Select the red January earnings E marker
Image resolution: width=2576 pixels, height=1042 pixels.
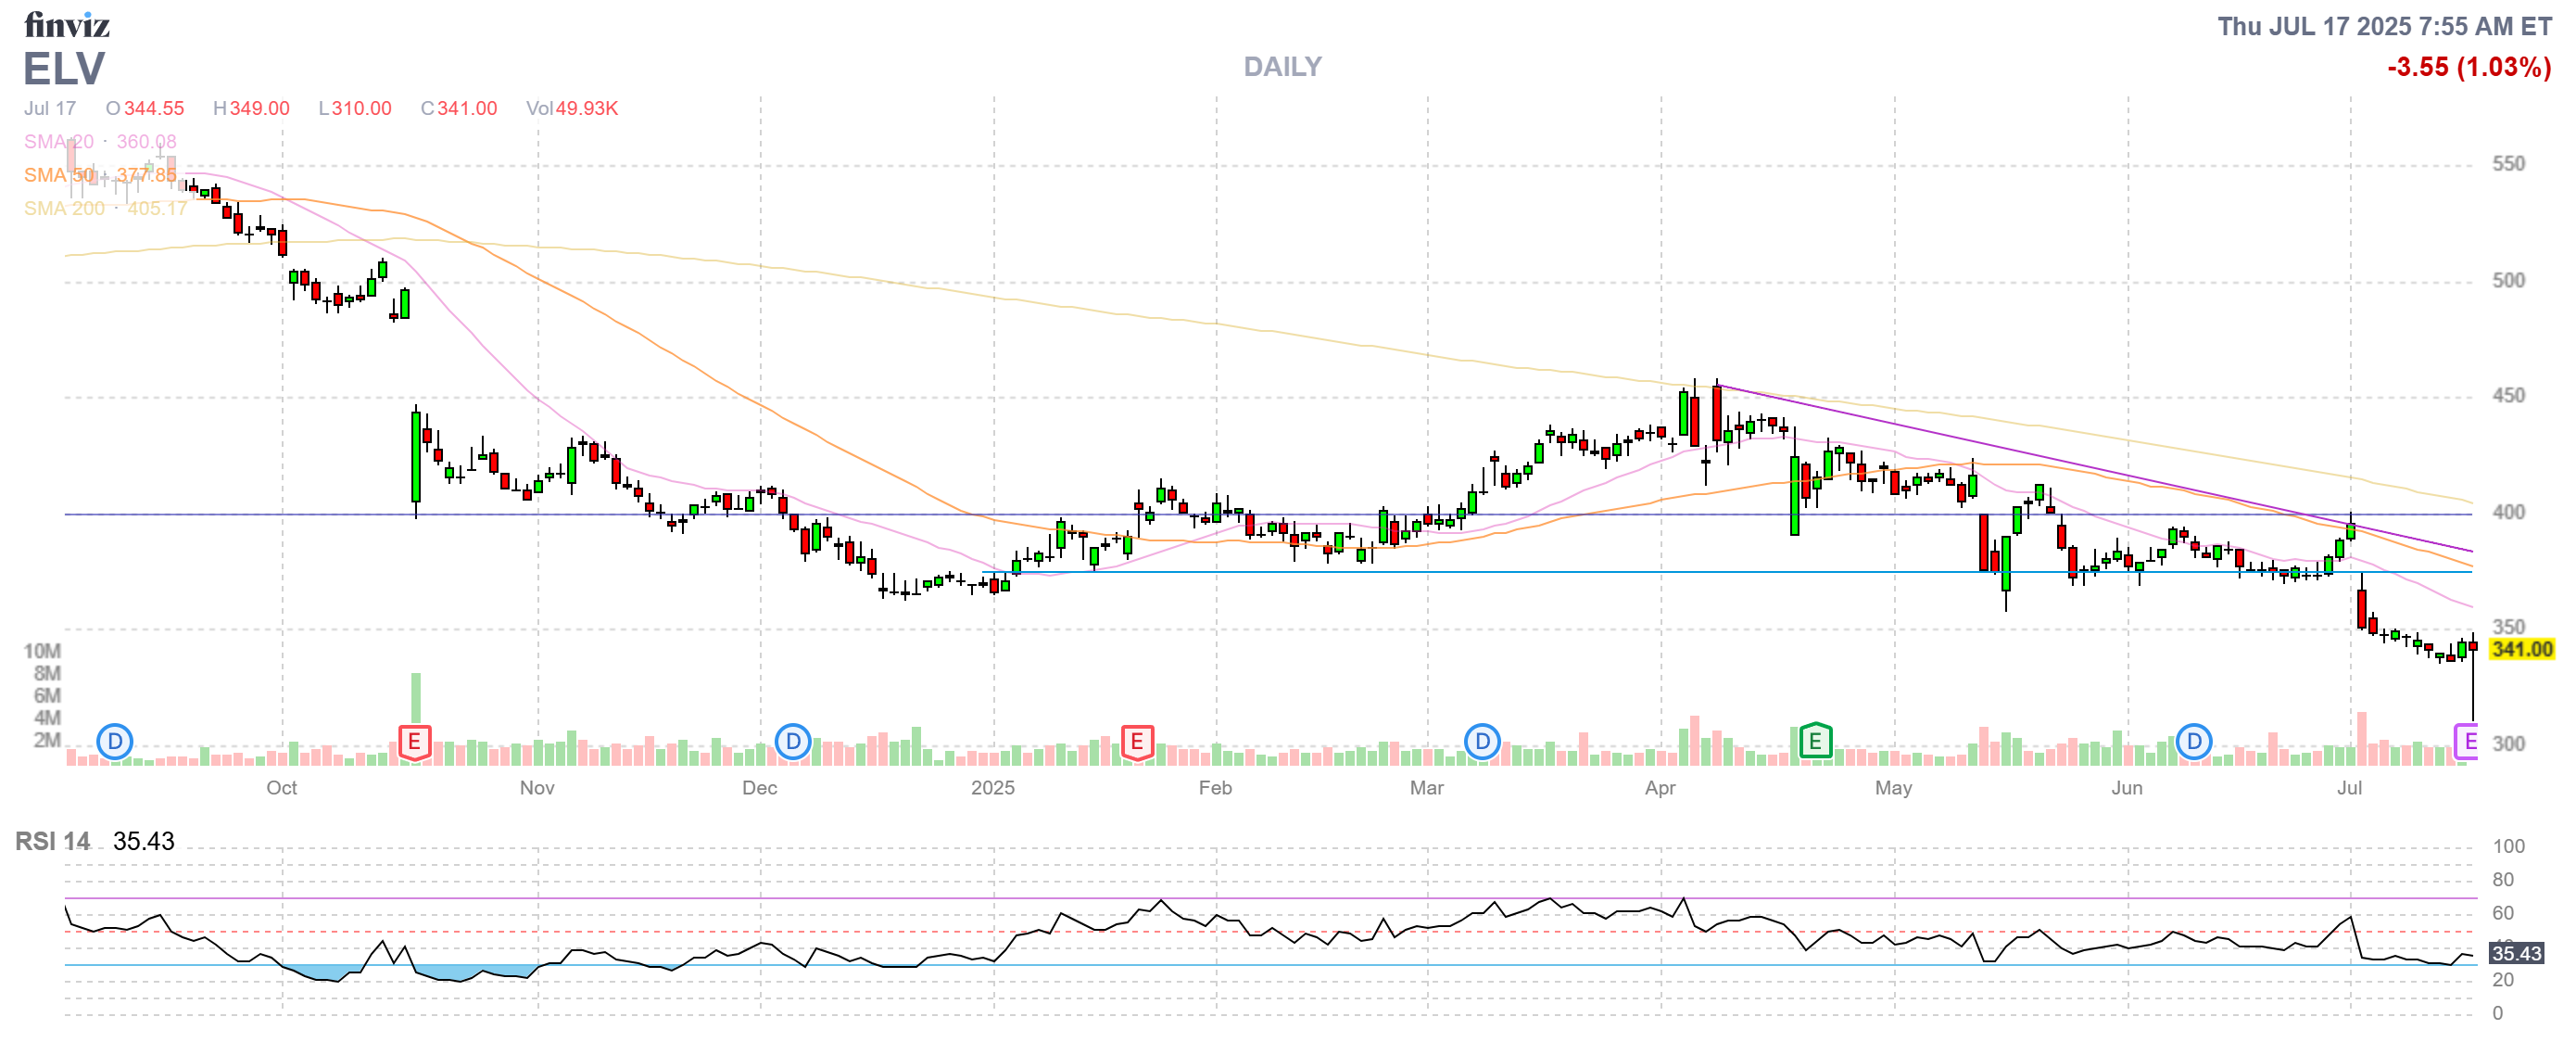(x=1136, y=742)
